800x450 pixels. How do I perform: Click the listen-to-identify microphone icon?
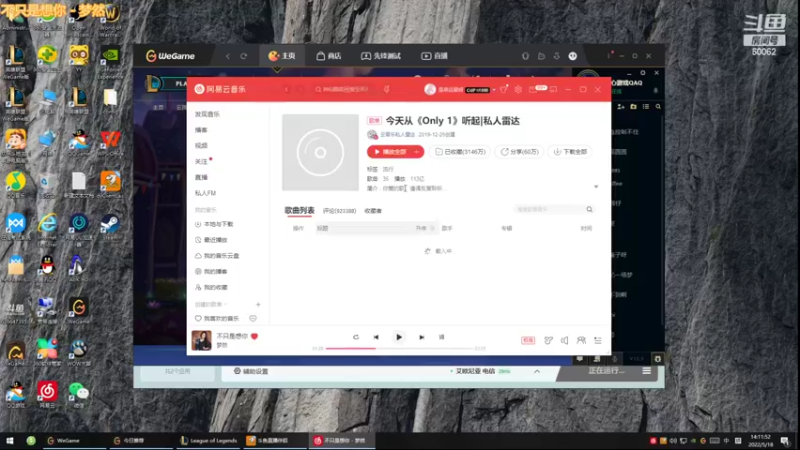pos(387,89)
